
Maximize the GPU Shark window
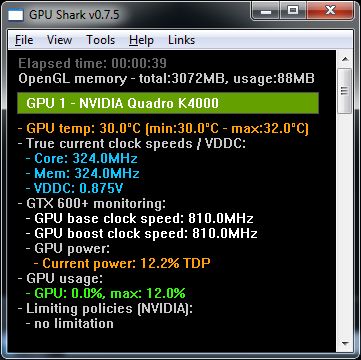pyautogui.click(x=293, y=11)
